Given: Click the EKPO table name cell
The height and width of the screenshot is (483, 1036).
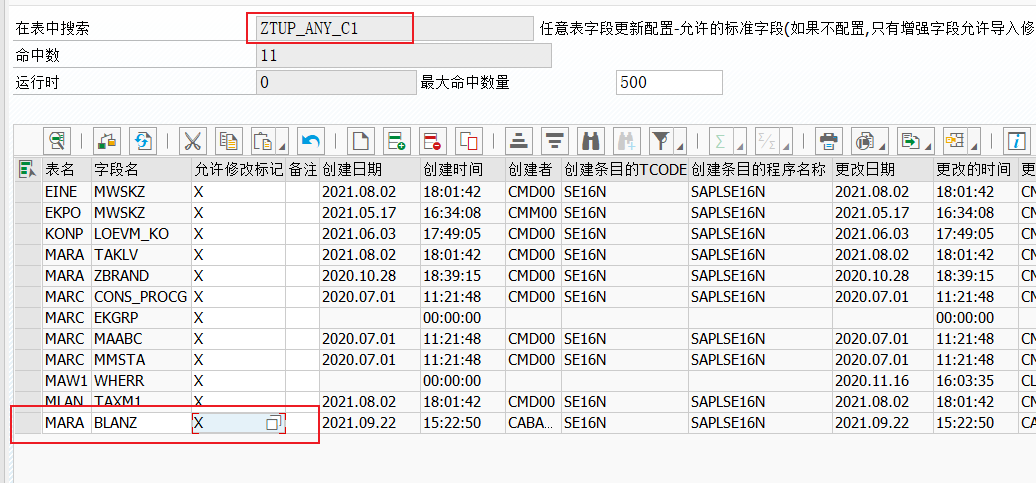Looking at the screenshot, I should coord(67,213).
